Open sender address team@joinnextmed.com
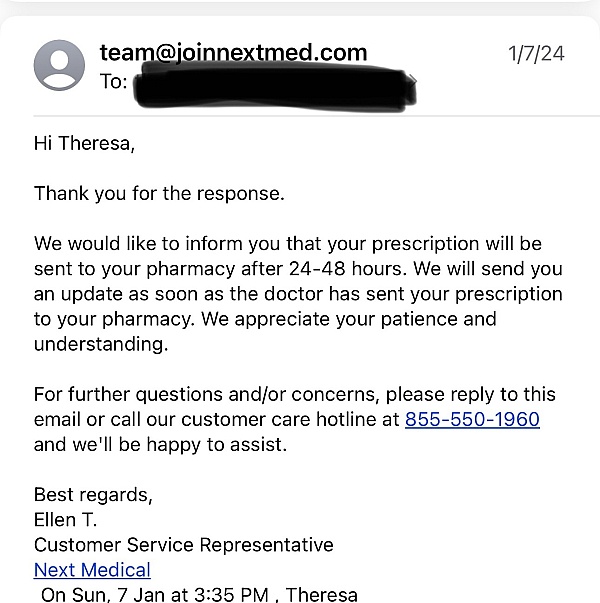Viewport: 600px width, 603px height. click(233, 53)
